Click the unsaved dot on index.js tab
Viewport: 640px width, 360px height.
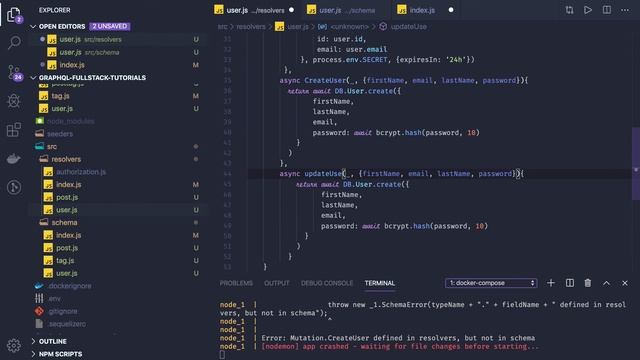point(451,10)
